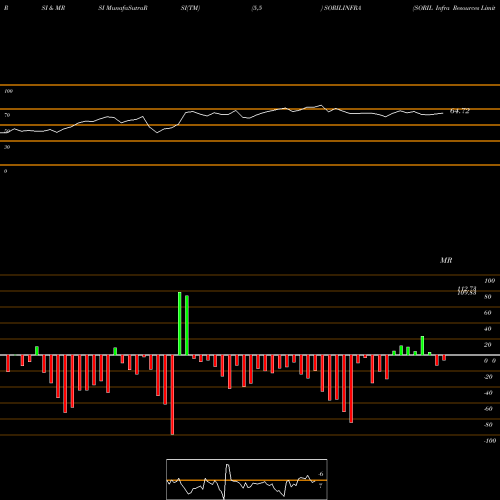Click the MR axis label -40

coord(488,393)
